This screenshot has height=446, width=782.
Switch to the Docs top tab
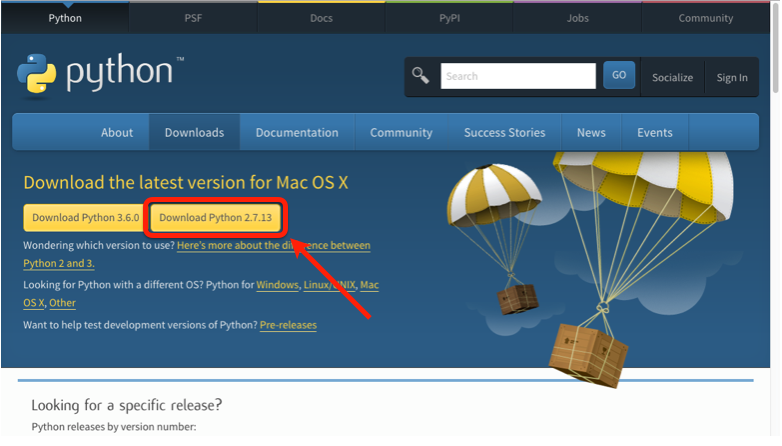click(x=321, y=18)
